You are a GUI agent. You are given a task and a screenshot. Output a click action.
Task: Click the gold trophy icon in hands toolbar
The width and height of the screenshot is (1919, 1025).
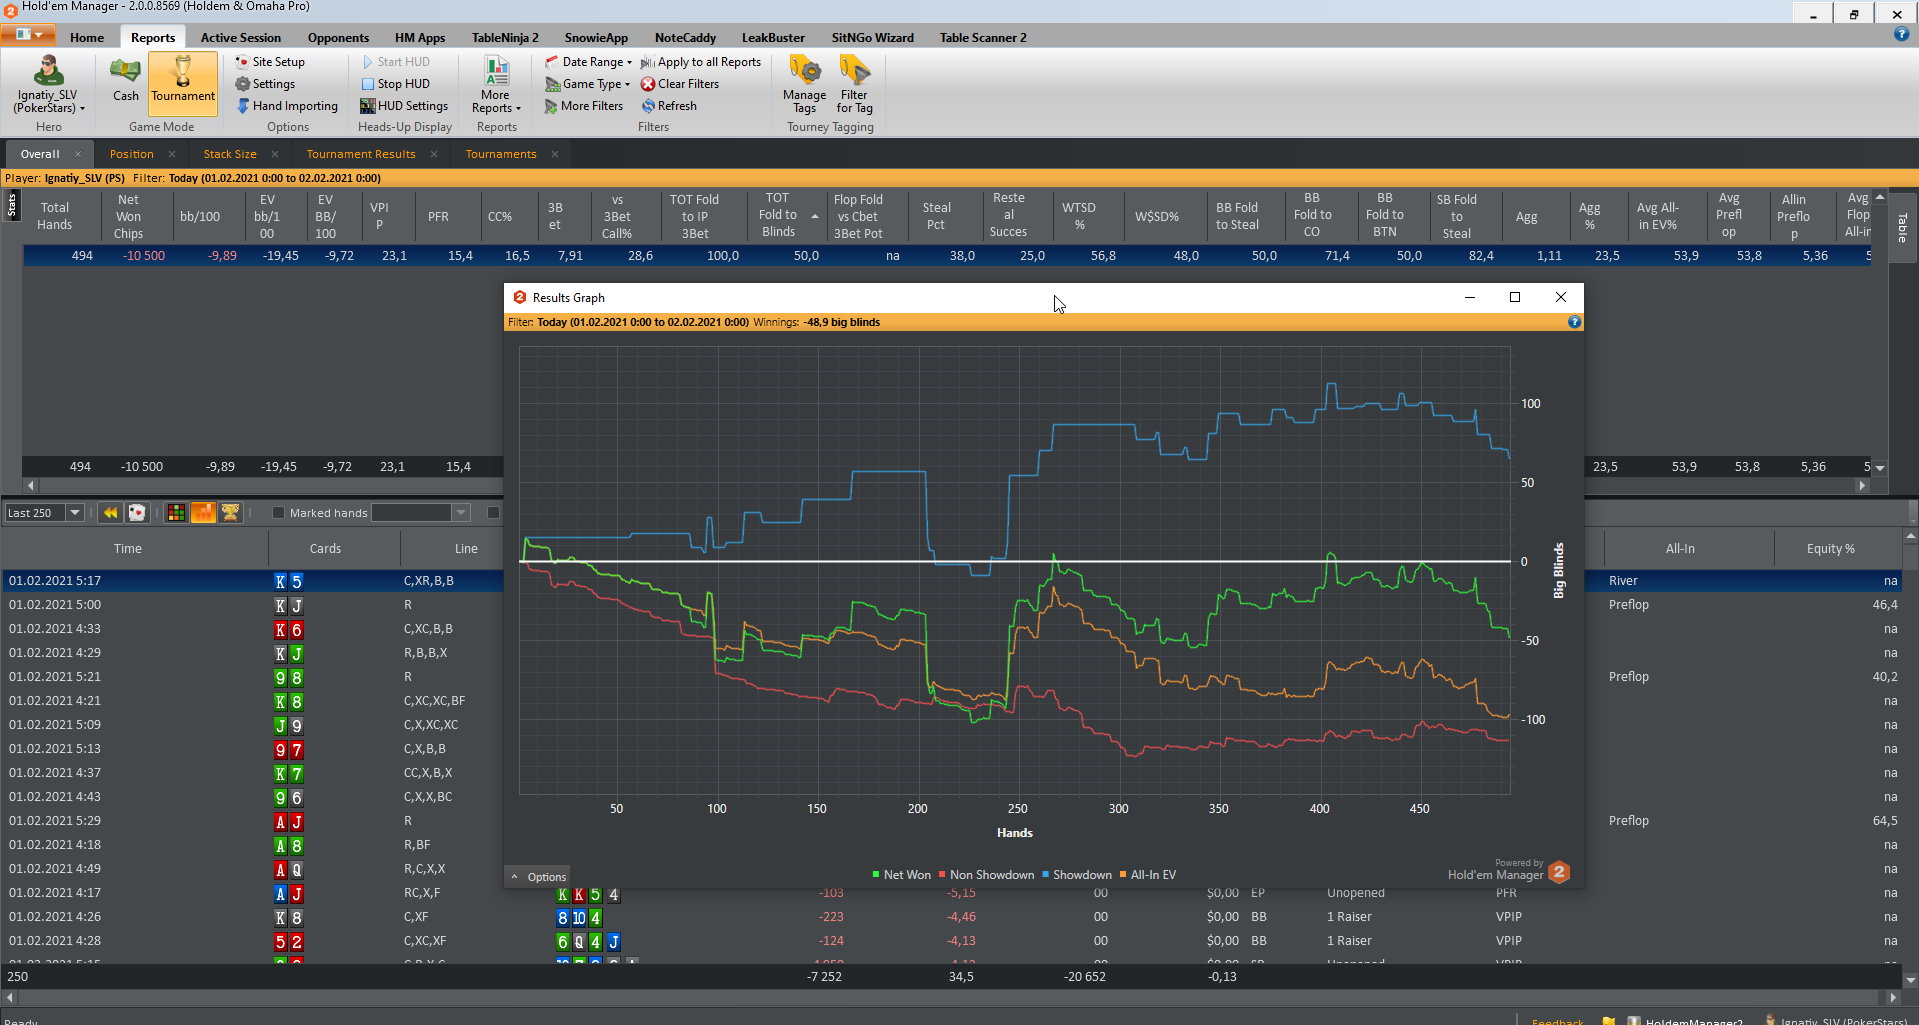[230, 513]
